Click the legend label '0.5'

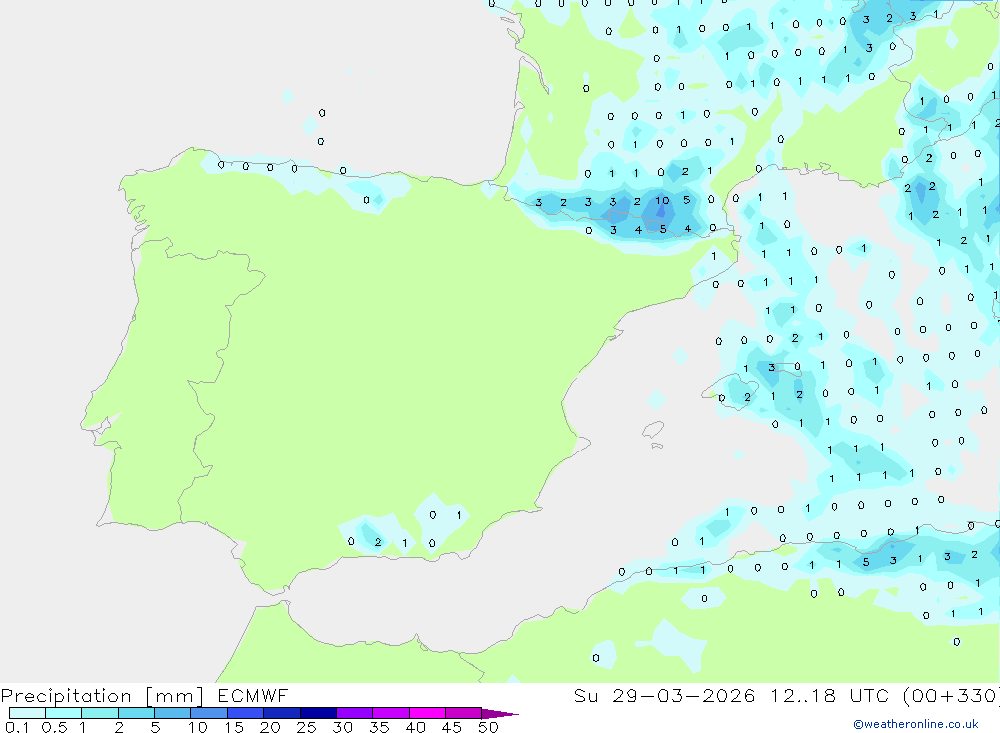[x=54, y=727]
